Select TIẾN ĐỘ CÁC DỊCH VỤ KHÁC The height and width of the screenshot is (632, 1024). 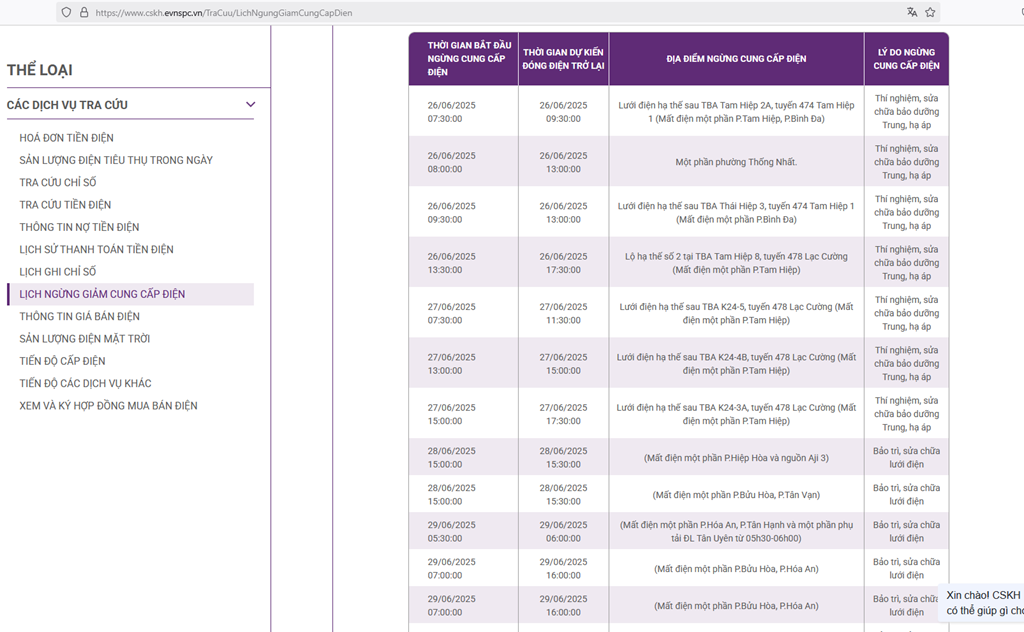pos(83,384)
